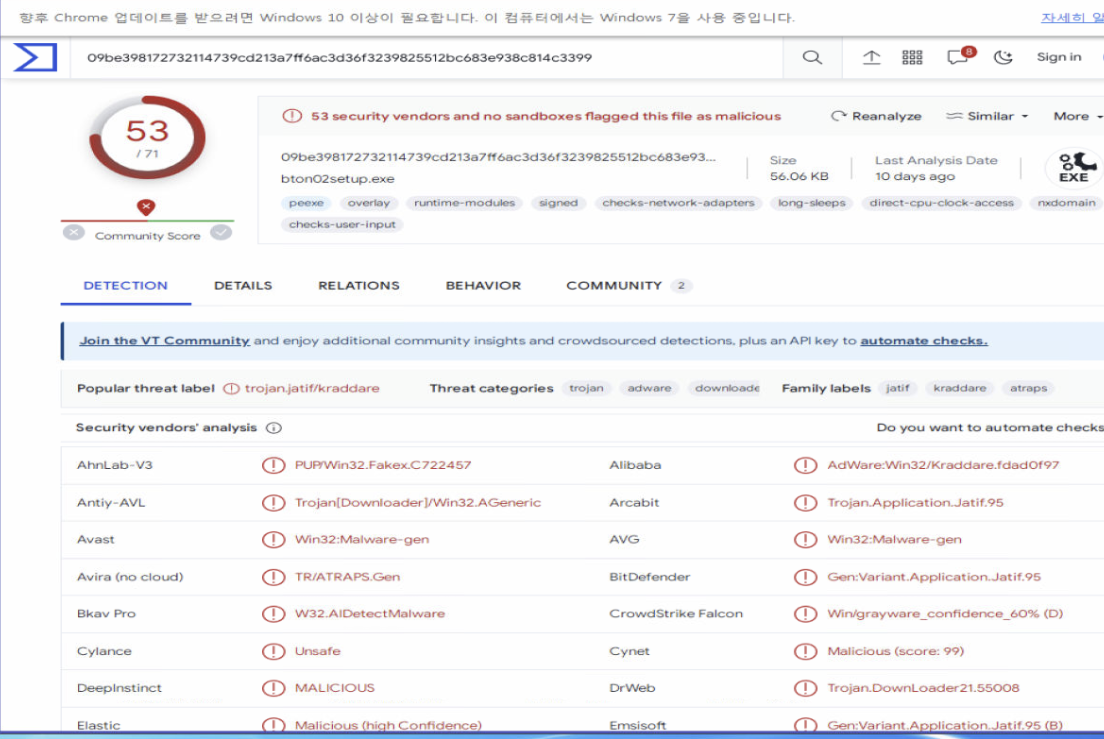This screenshot has width=1104, height=739.
Task: Switch to the RELATIONS tab
Action: (358, 286)
